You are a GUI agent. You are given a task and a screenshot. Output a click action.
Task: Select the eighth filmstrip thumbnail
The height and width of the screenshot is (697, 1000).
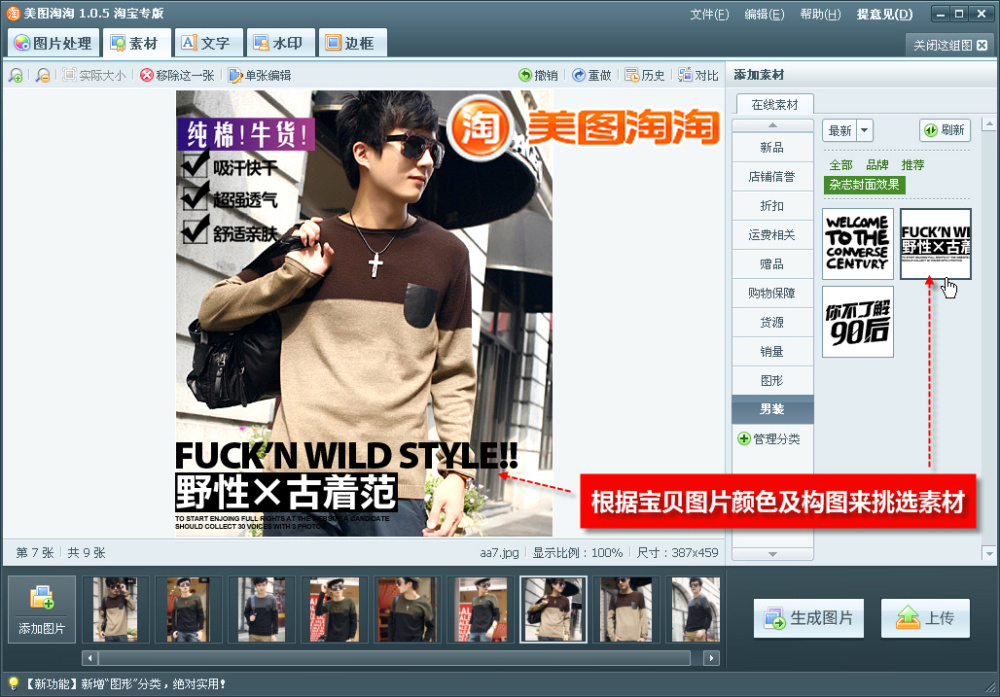(626, 609)
